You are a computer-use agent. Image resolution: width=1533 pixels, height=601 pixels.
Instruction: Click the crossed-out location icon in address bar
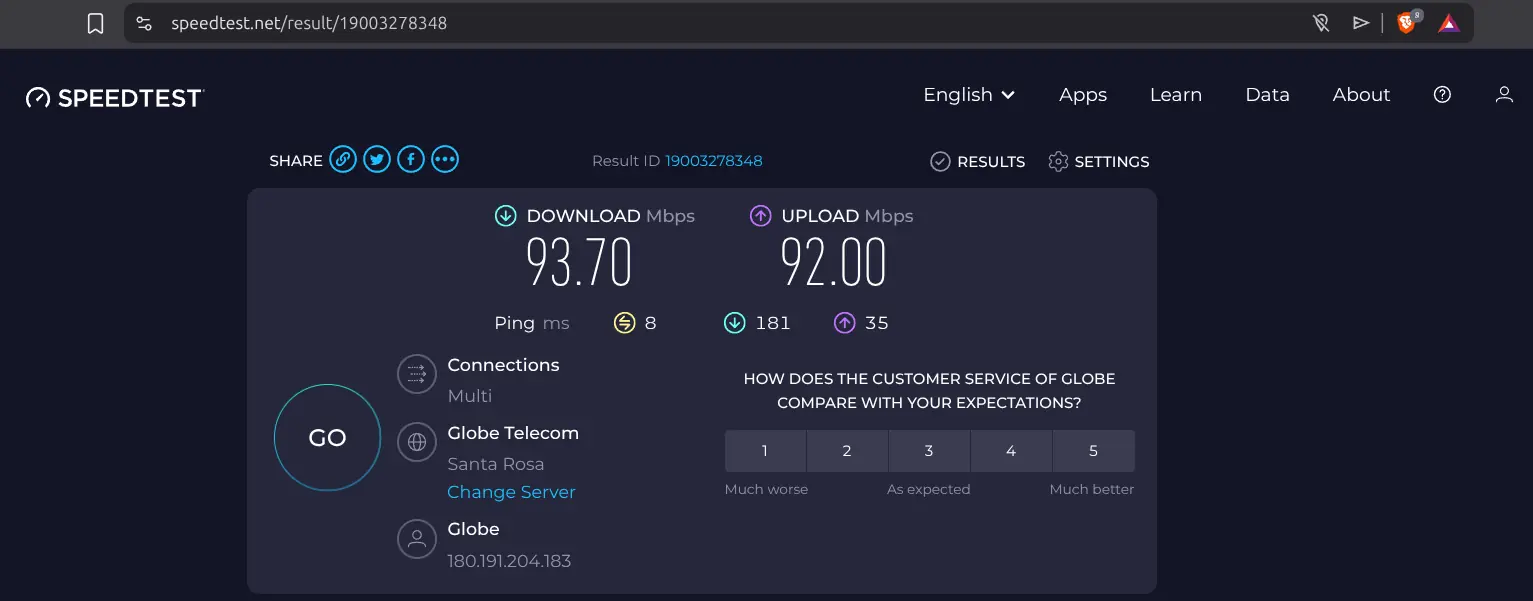coord(1321,23)
